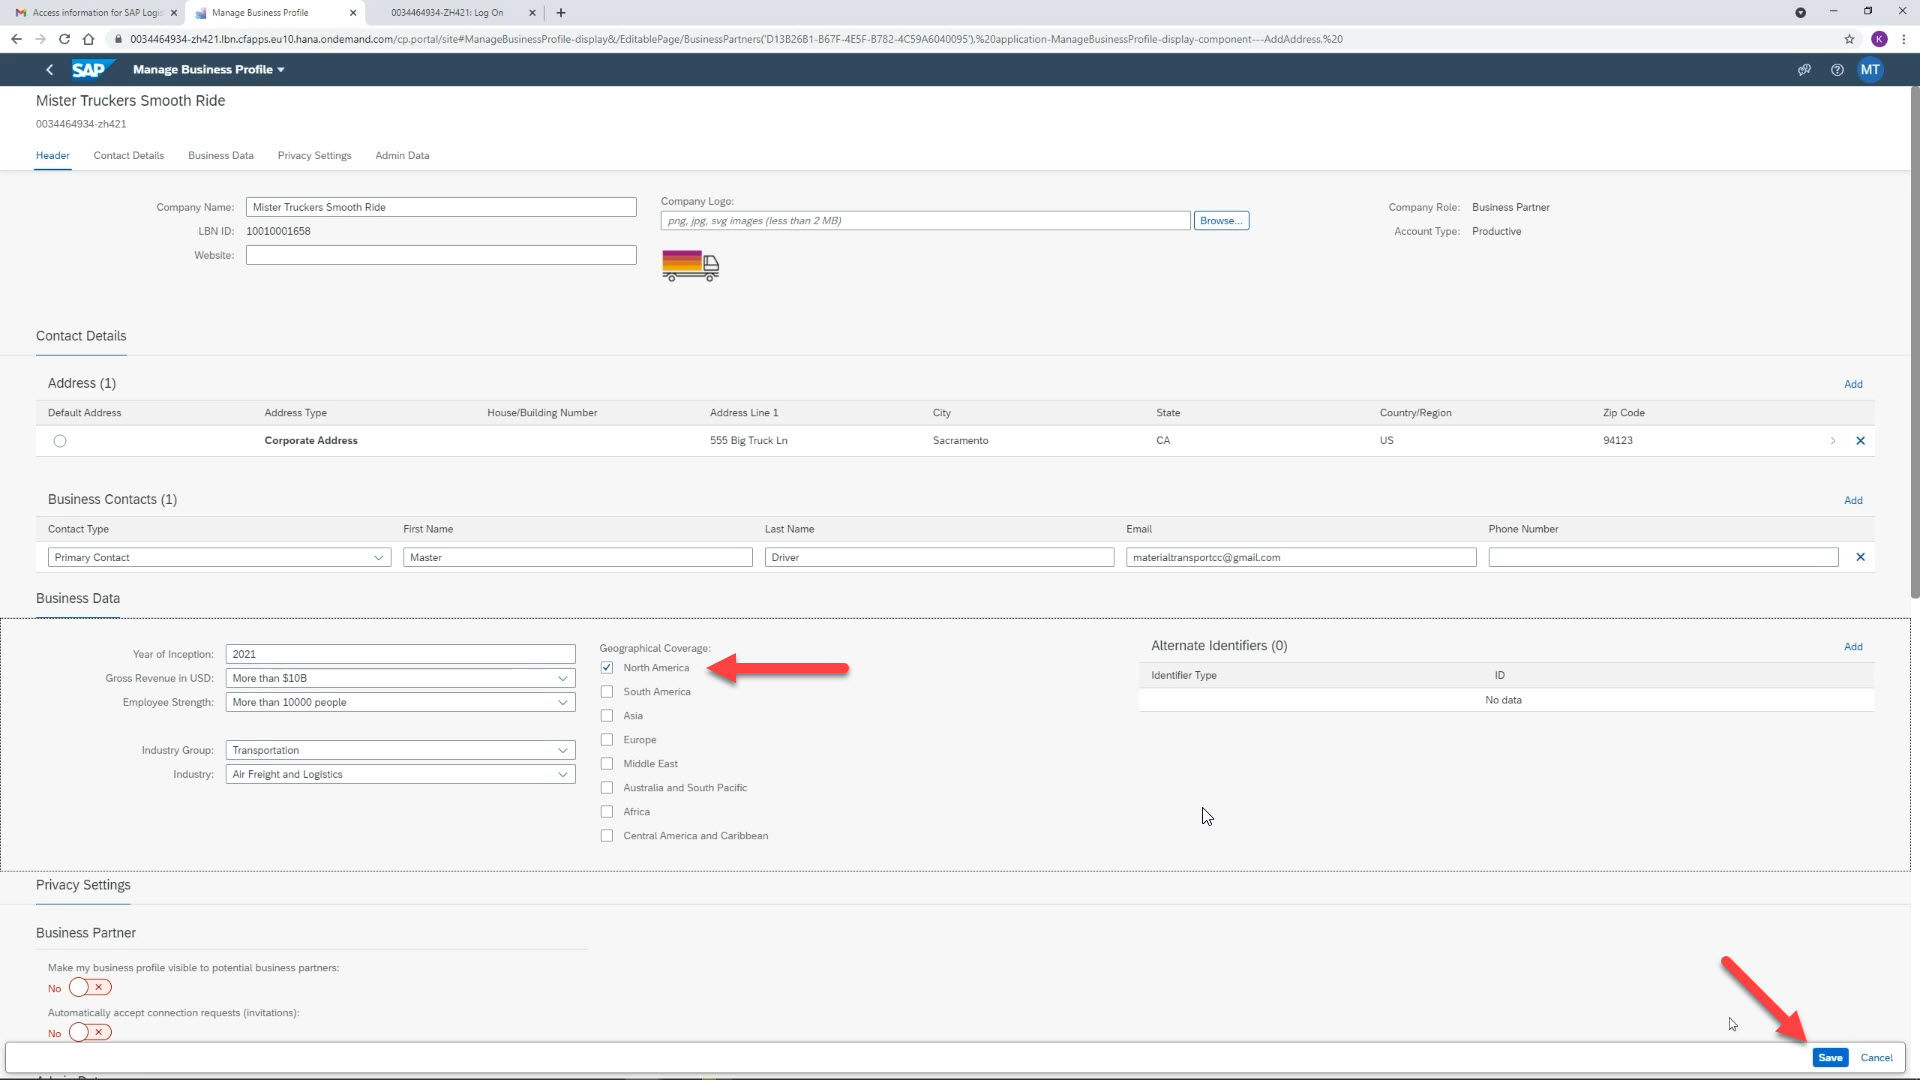Viewport: 1920px width, 1080px height.
Task: Open Chrome three-dot menu
Action: [1903, 39]
